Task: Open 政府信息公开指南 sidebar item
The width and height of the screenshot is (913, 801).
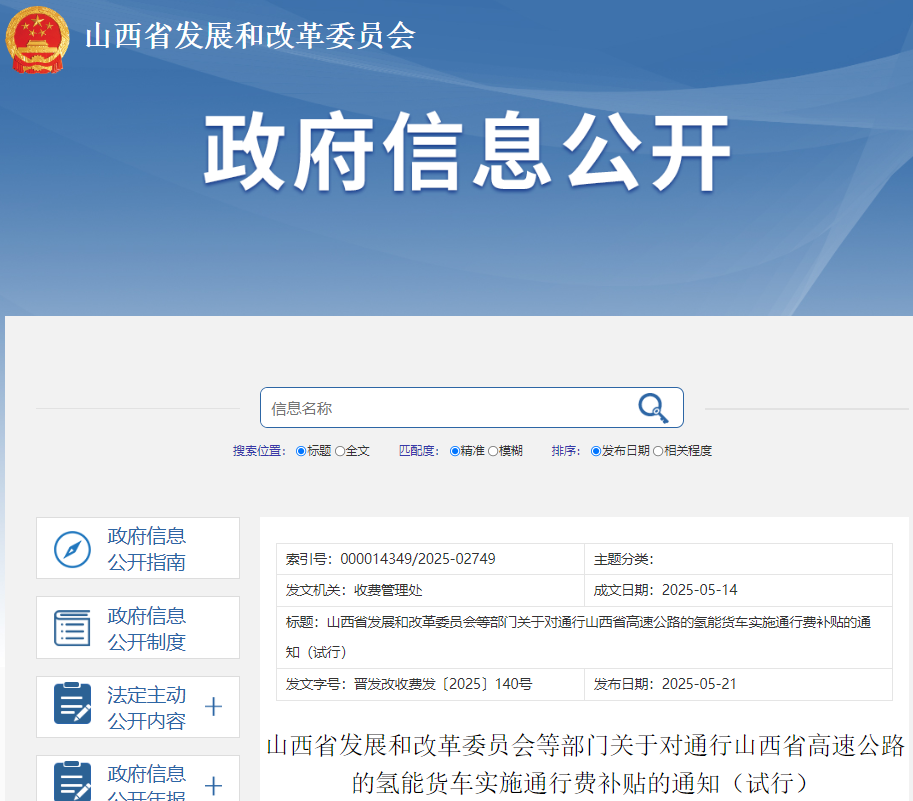Action: [147, 549]
